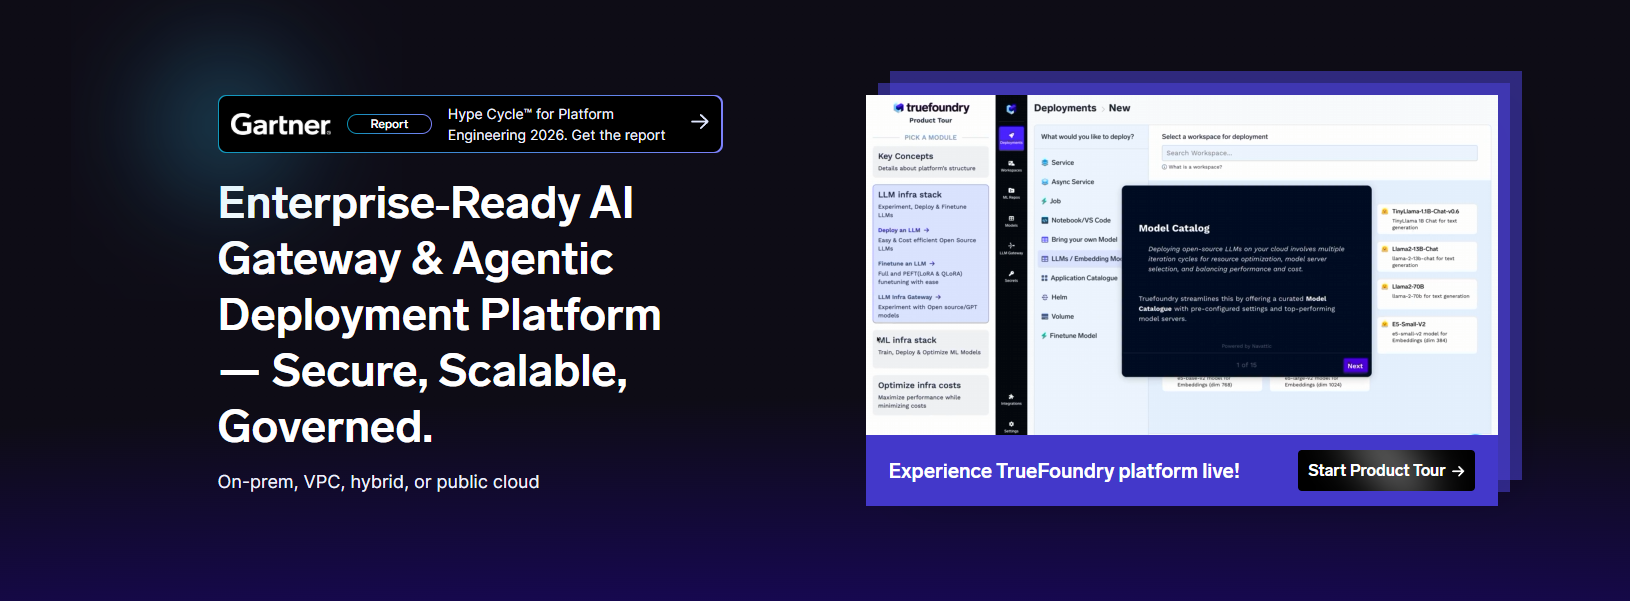This screenshot has height=601, width=1630.
Task: Open the Deploy an LLM link
Action: [904, 230]
